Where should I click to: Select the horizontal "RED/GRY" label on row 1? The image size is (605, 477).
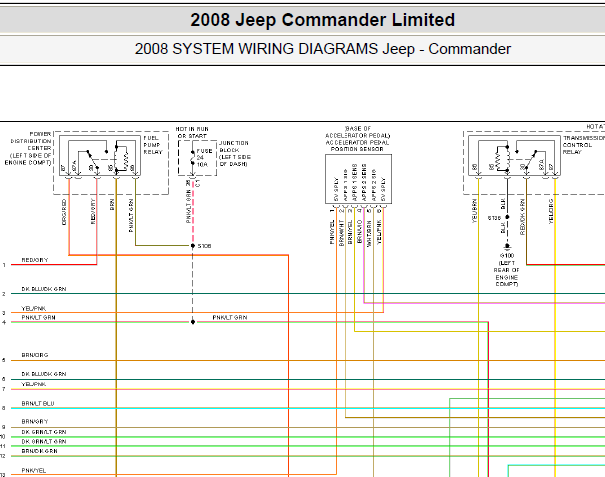tap(35, 260)
